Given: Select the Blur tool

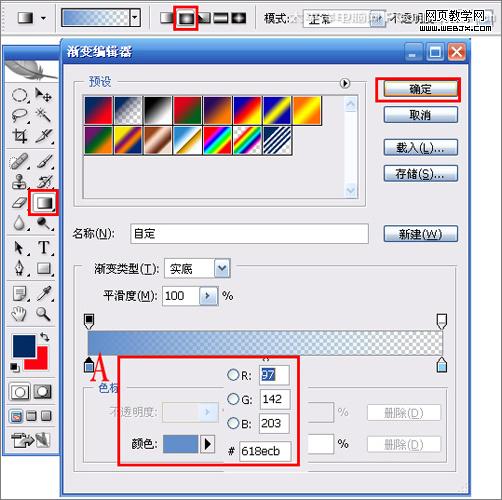Looking at the screenshot, I should pos(19,223).
